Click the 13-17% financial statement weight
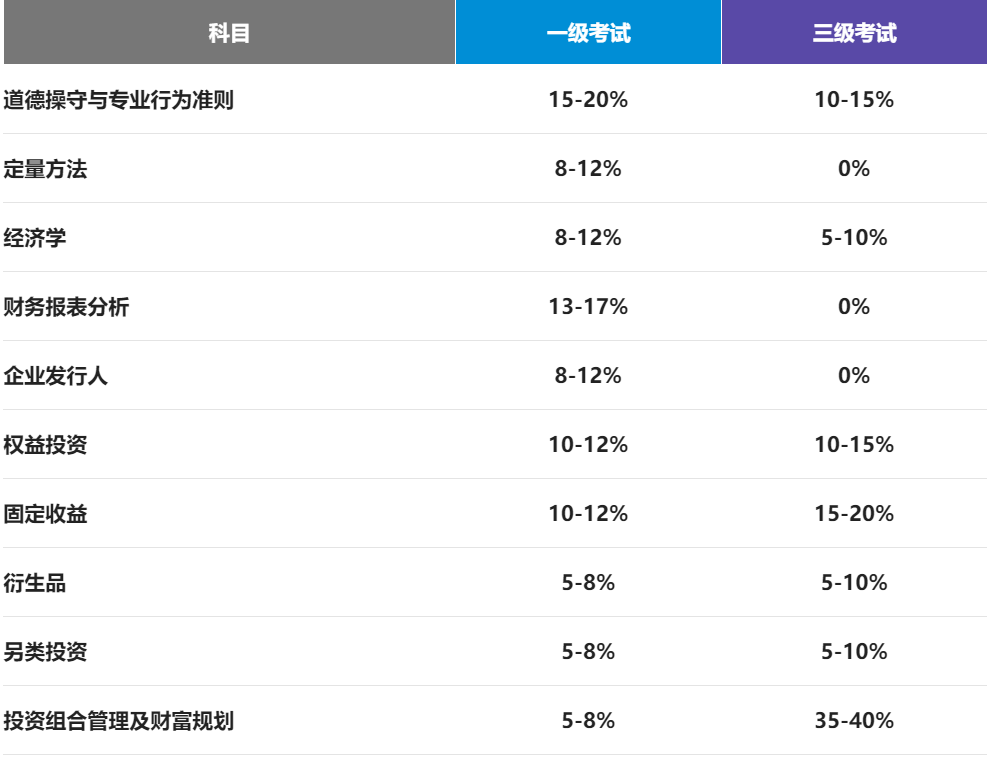Screen dimensions: 987x759 588,307
